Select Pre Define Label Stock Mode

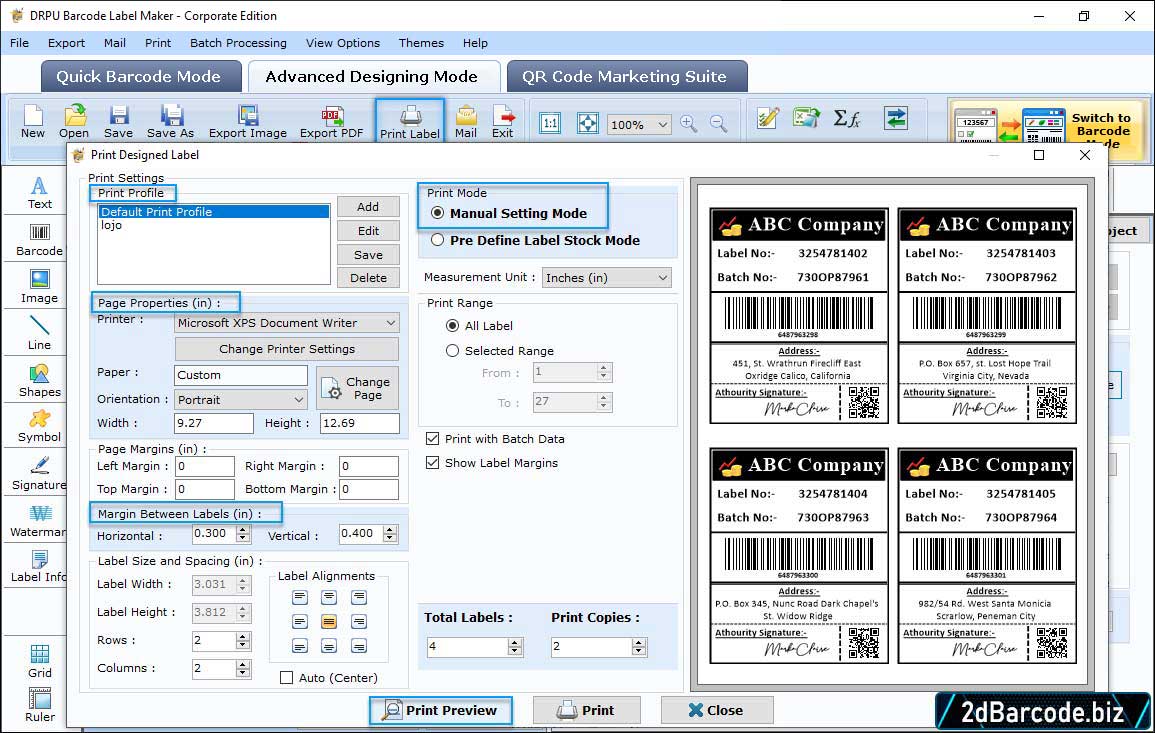(438, 240)
